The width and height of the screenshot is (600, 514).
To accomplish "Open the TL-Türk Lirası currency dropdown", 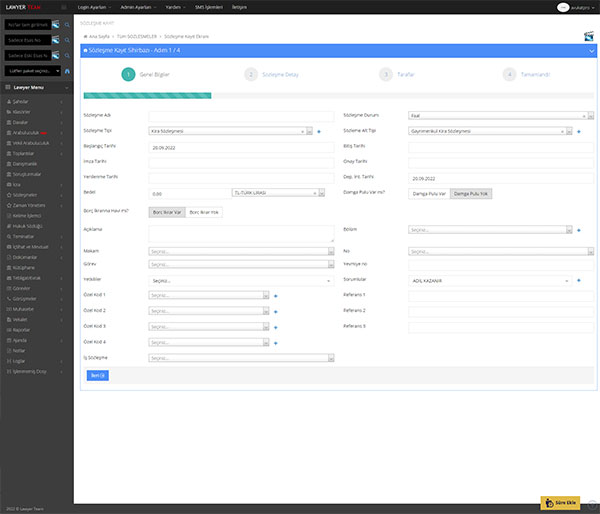I will pos(278,193).
